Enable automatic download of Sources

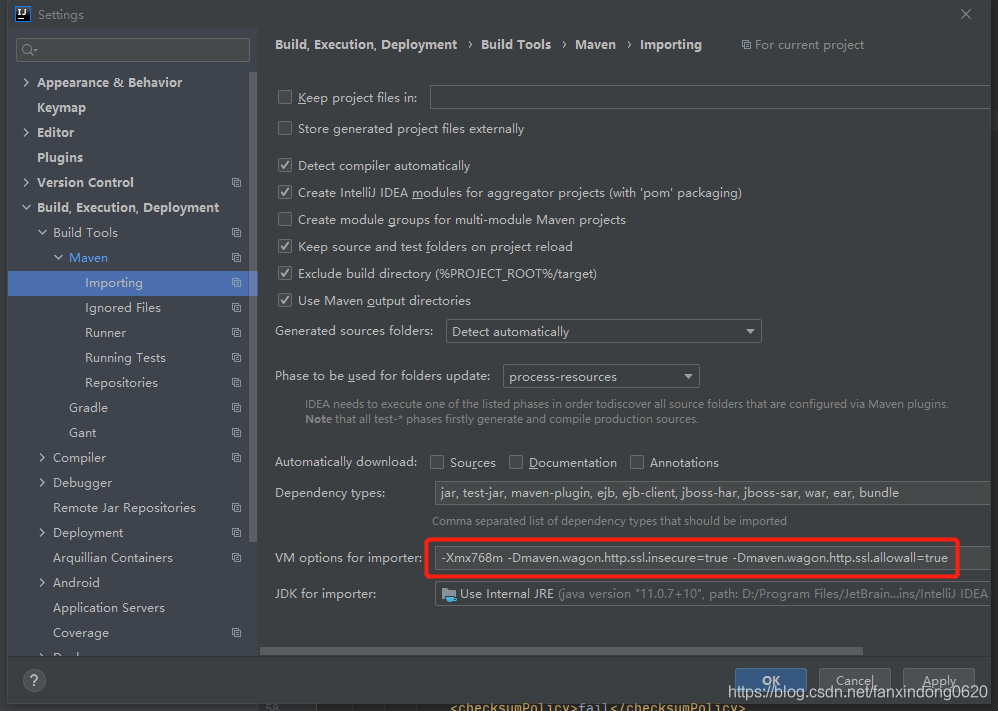click(437, 462)
